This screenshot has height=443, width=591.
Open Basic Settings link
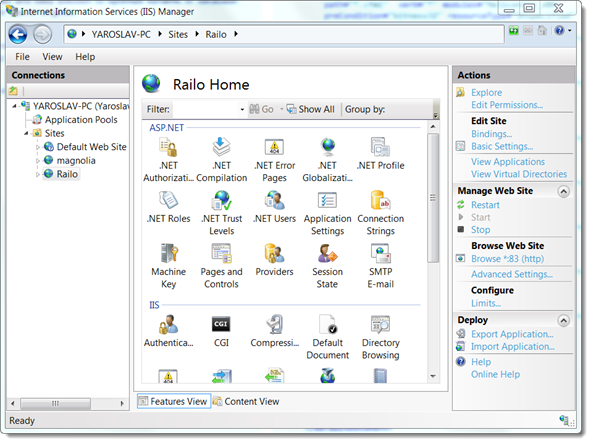point(502,147)
